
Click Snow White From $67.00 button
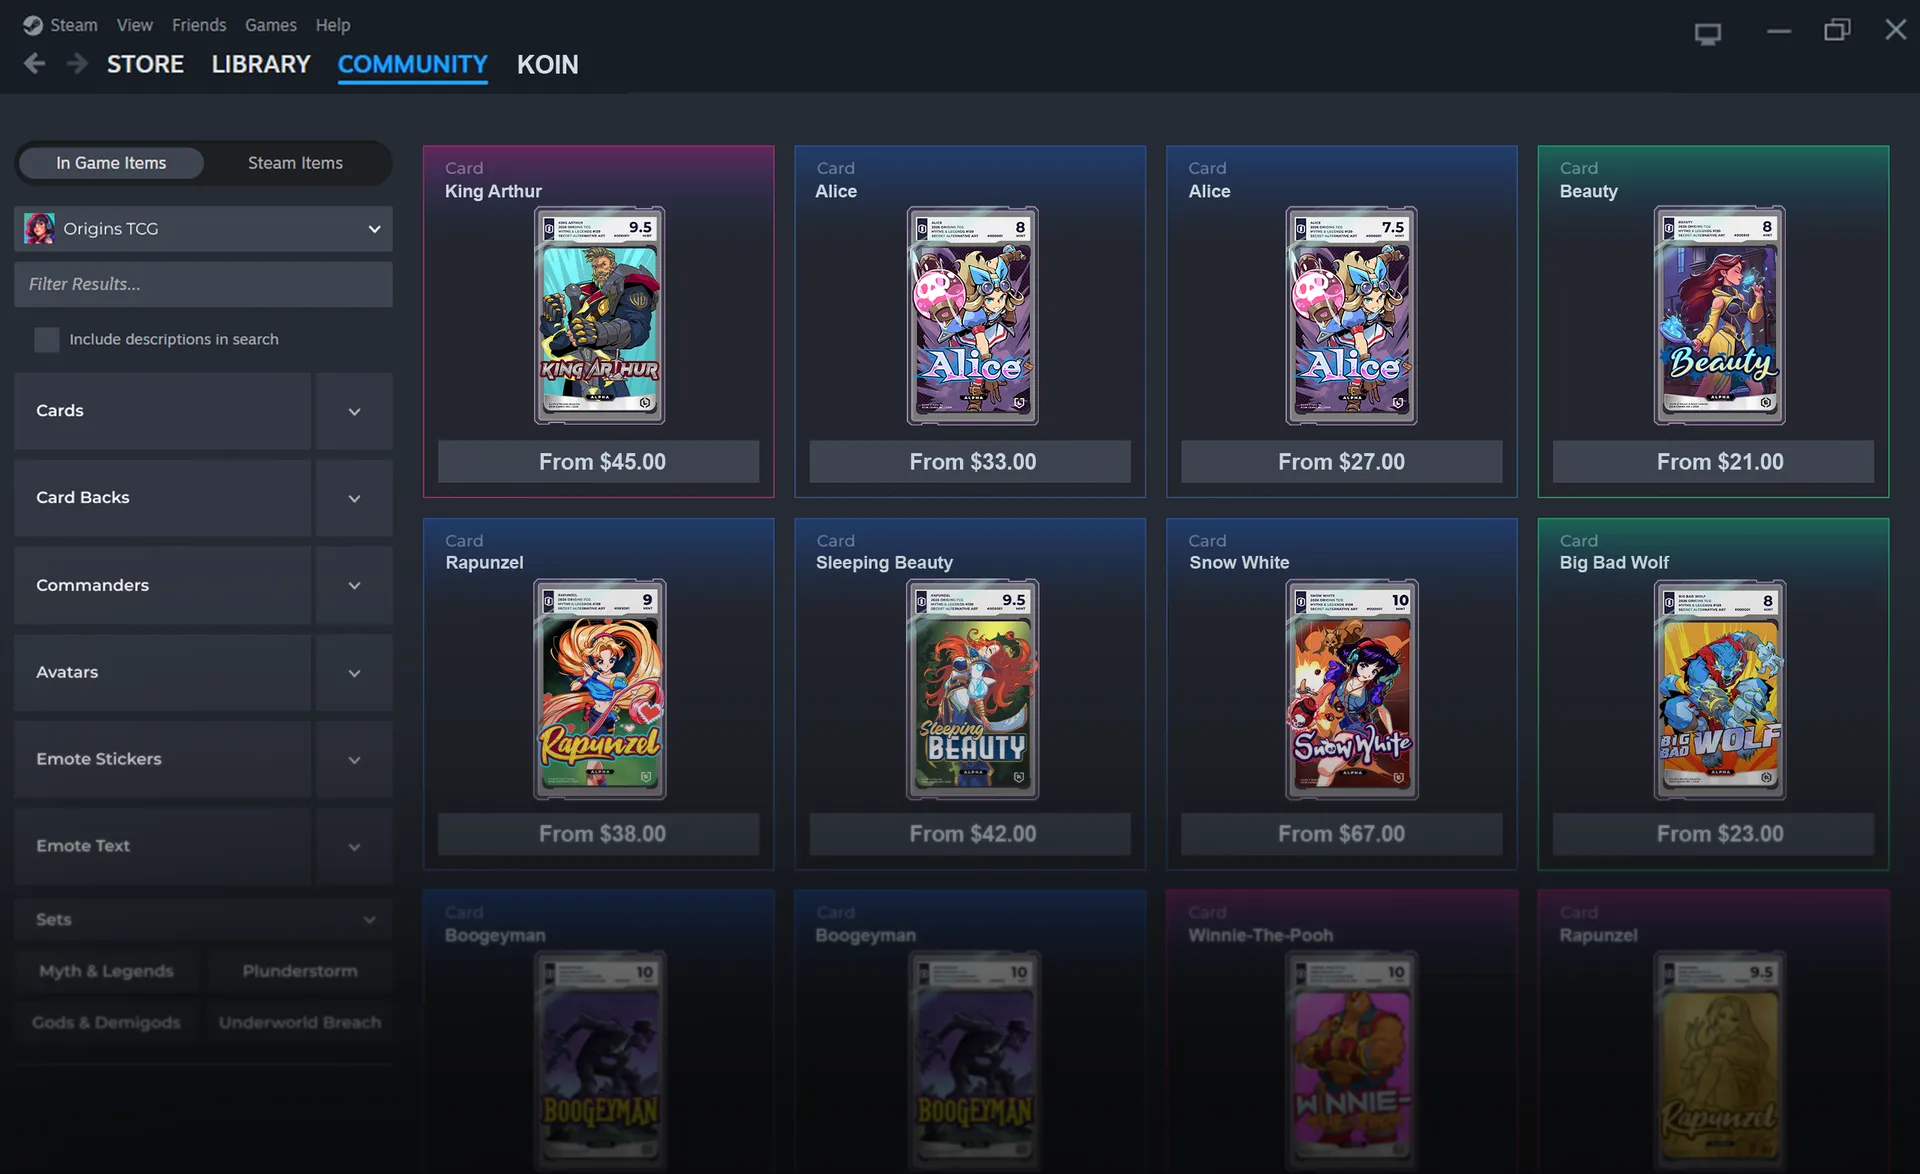tap(1341, 834)
